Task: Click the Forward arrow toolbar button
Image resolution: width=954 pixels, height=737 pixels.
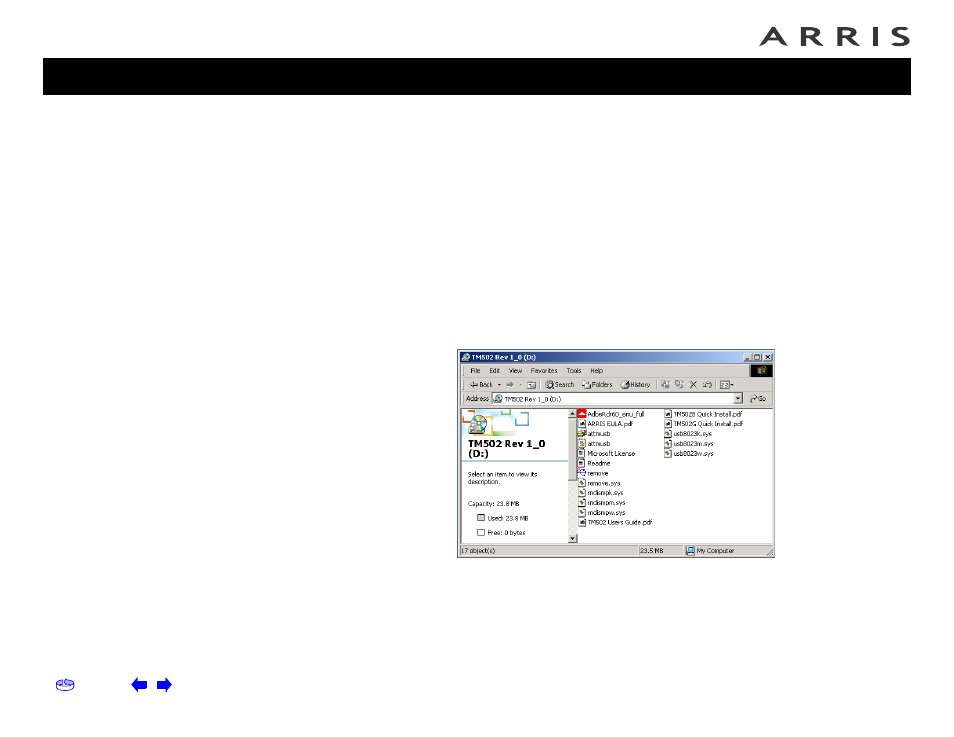Action: click(x=510, y=385)
